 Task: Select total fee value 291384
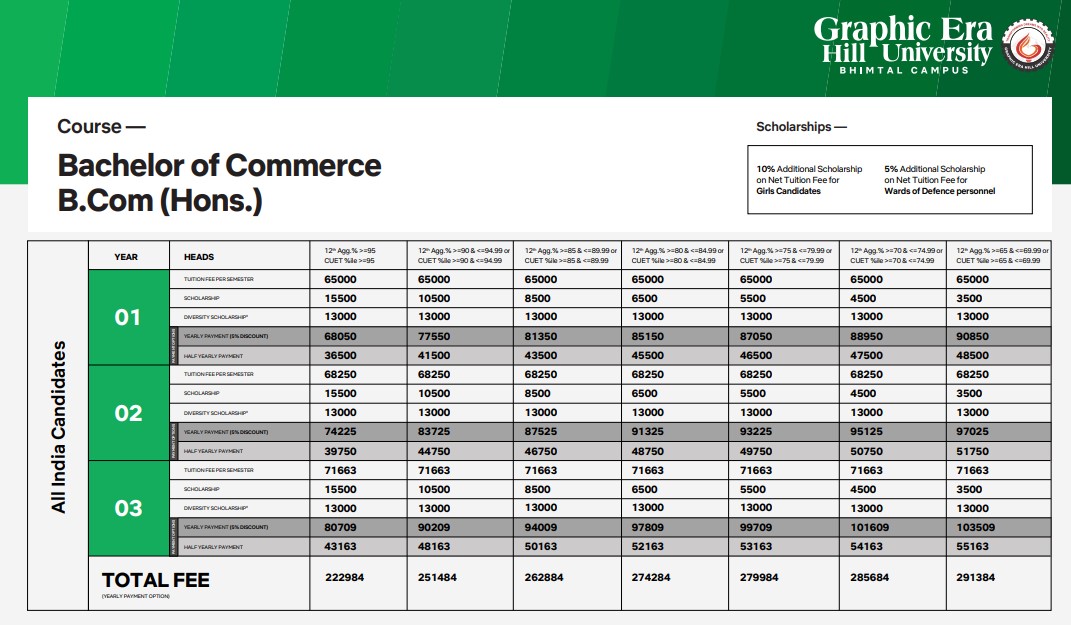click(977, 577)
